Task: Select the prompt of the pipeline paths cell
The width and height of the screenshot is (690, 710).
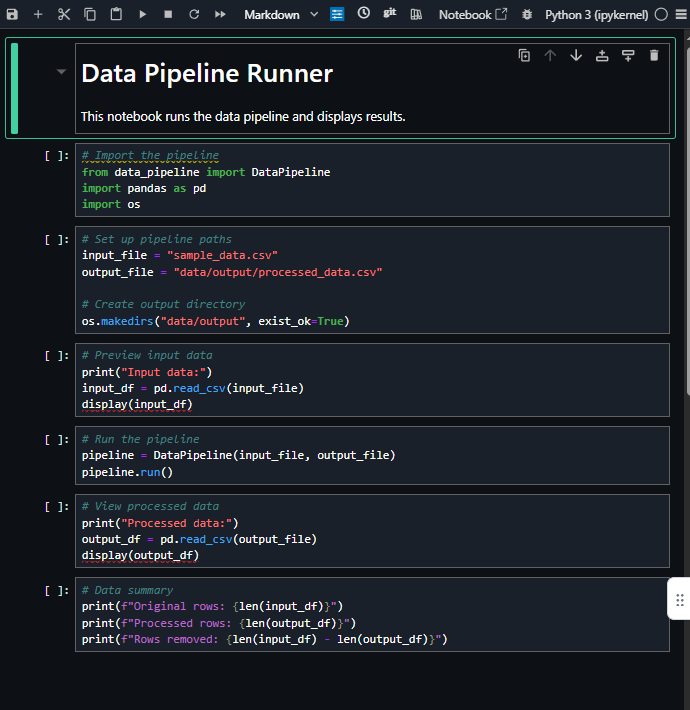Action: [x=57, y=240]
